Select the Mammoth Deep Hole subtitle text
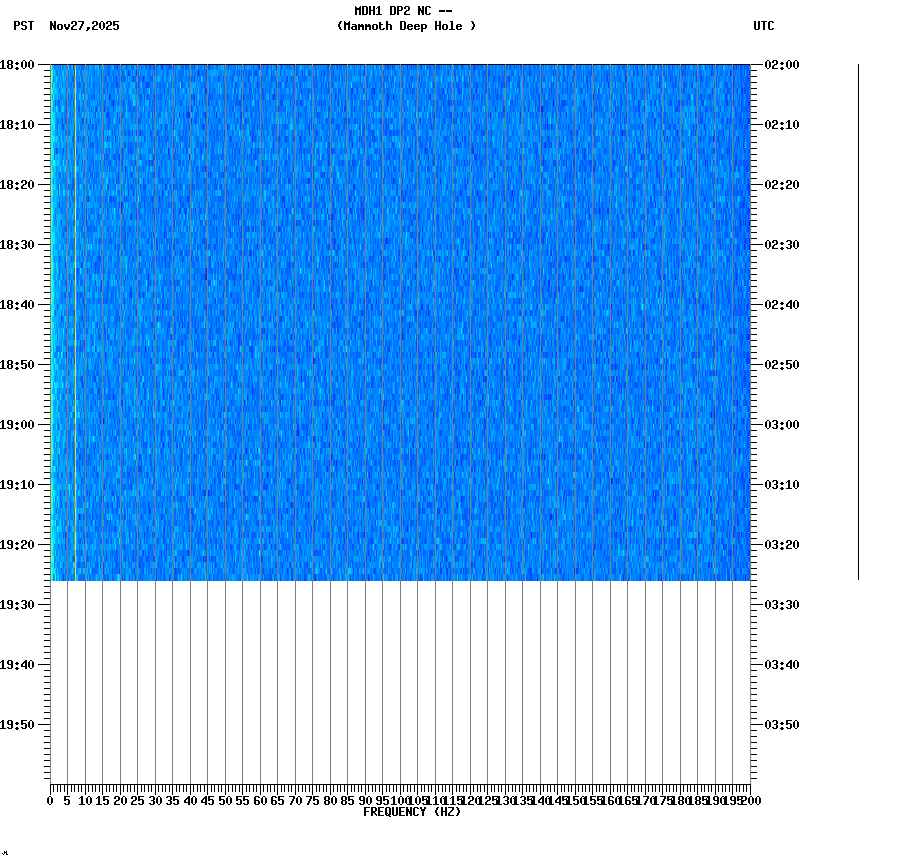 tap(407, 27)
